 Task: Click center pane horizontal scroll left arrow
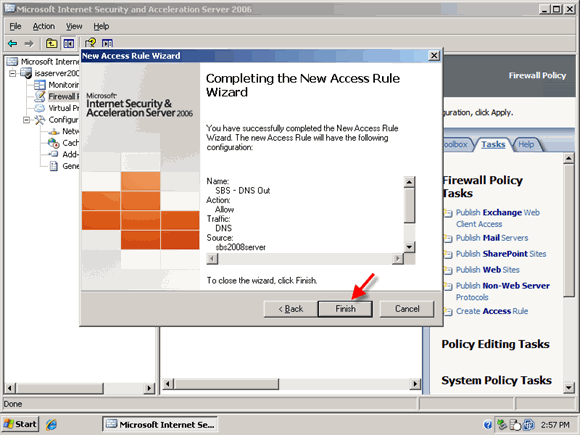tap(168, 384)
